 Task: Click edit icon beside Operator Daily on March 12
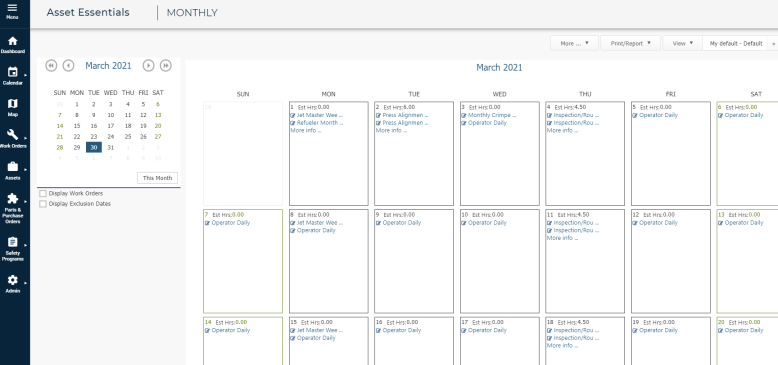coord(635,223)
